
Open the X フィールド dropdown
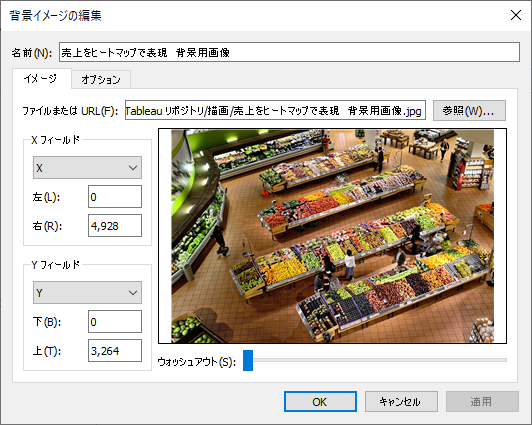pyautogui.click(x=87, y=168)
